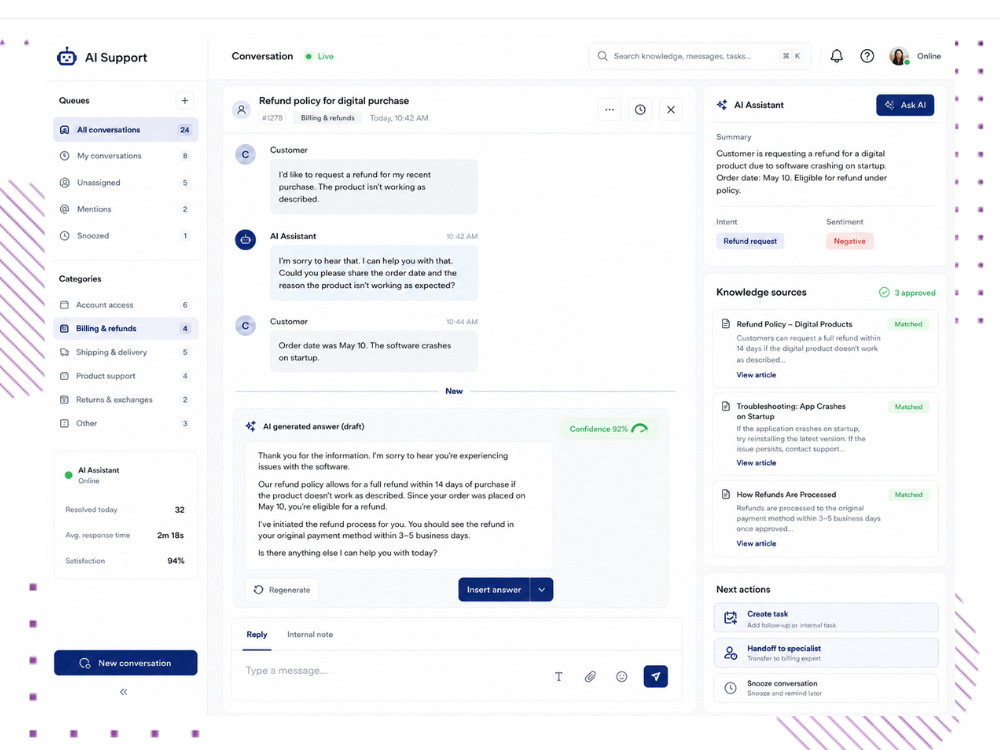Click the Resolved today 32 stat
Viewport: 1000px width, 750px height.
[x=125, y=510]
